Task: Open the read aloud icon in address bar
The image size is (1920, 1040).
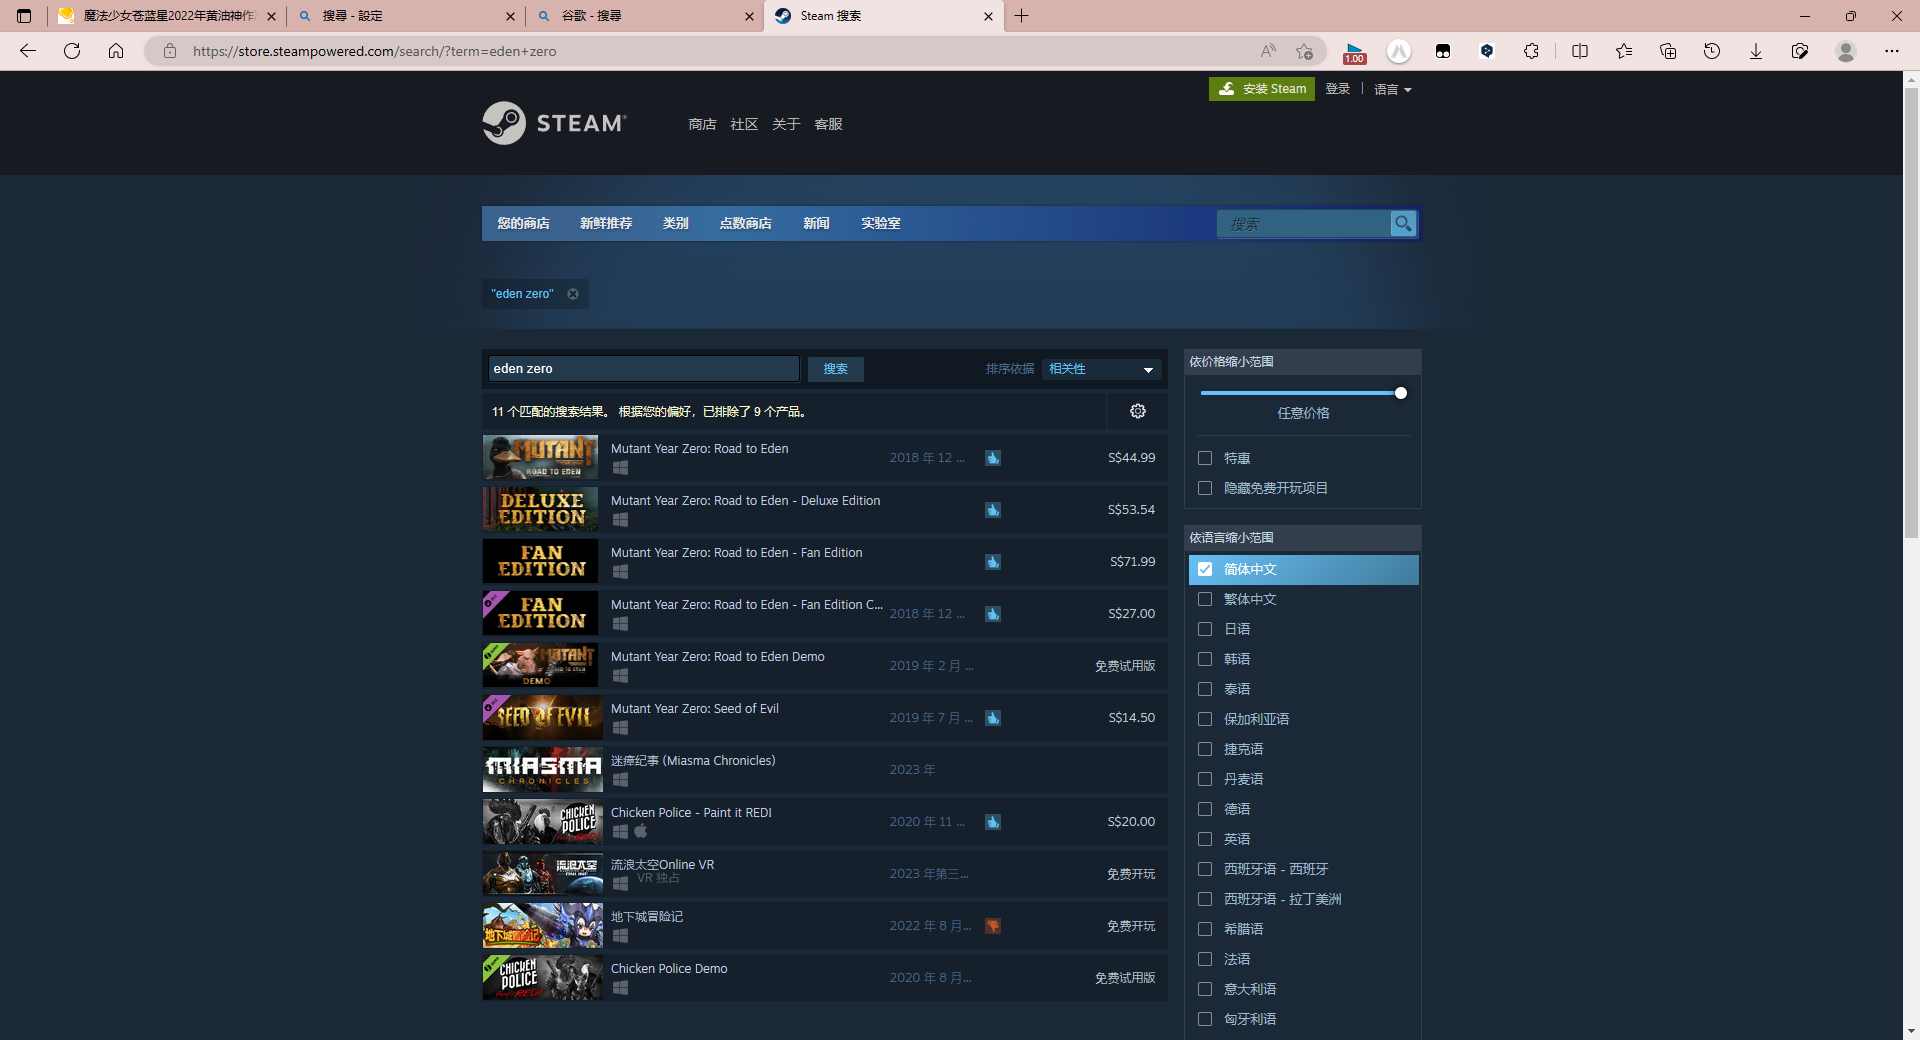Action: coord(1268,51)
